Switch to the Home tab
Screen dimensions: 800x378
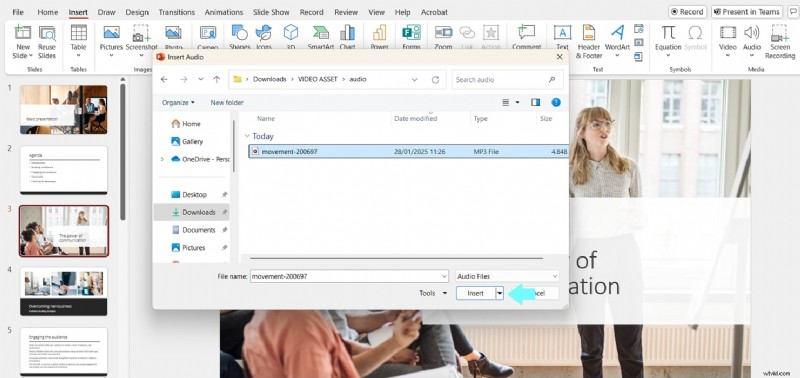(x=47, y=12)
